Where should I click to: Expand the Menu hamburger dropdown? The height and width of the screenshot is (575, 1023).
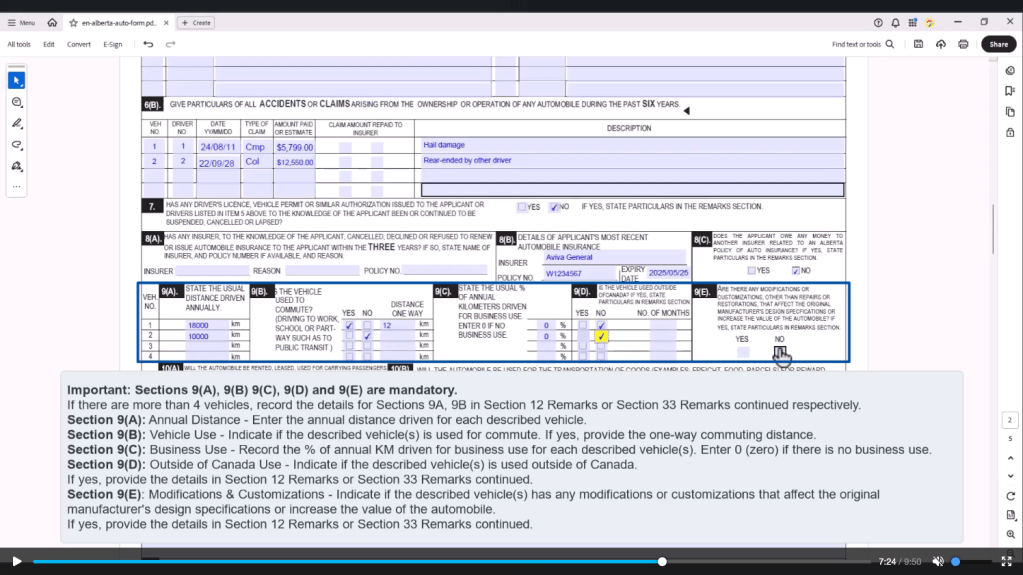pos(20,22)
